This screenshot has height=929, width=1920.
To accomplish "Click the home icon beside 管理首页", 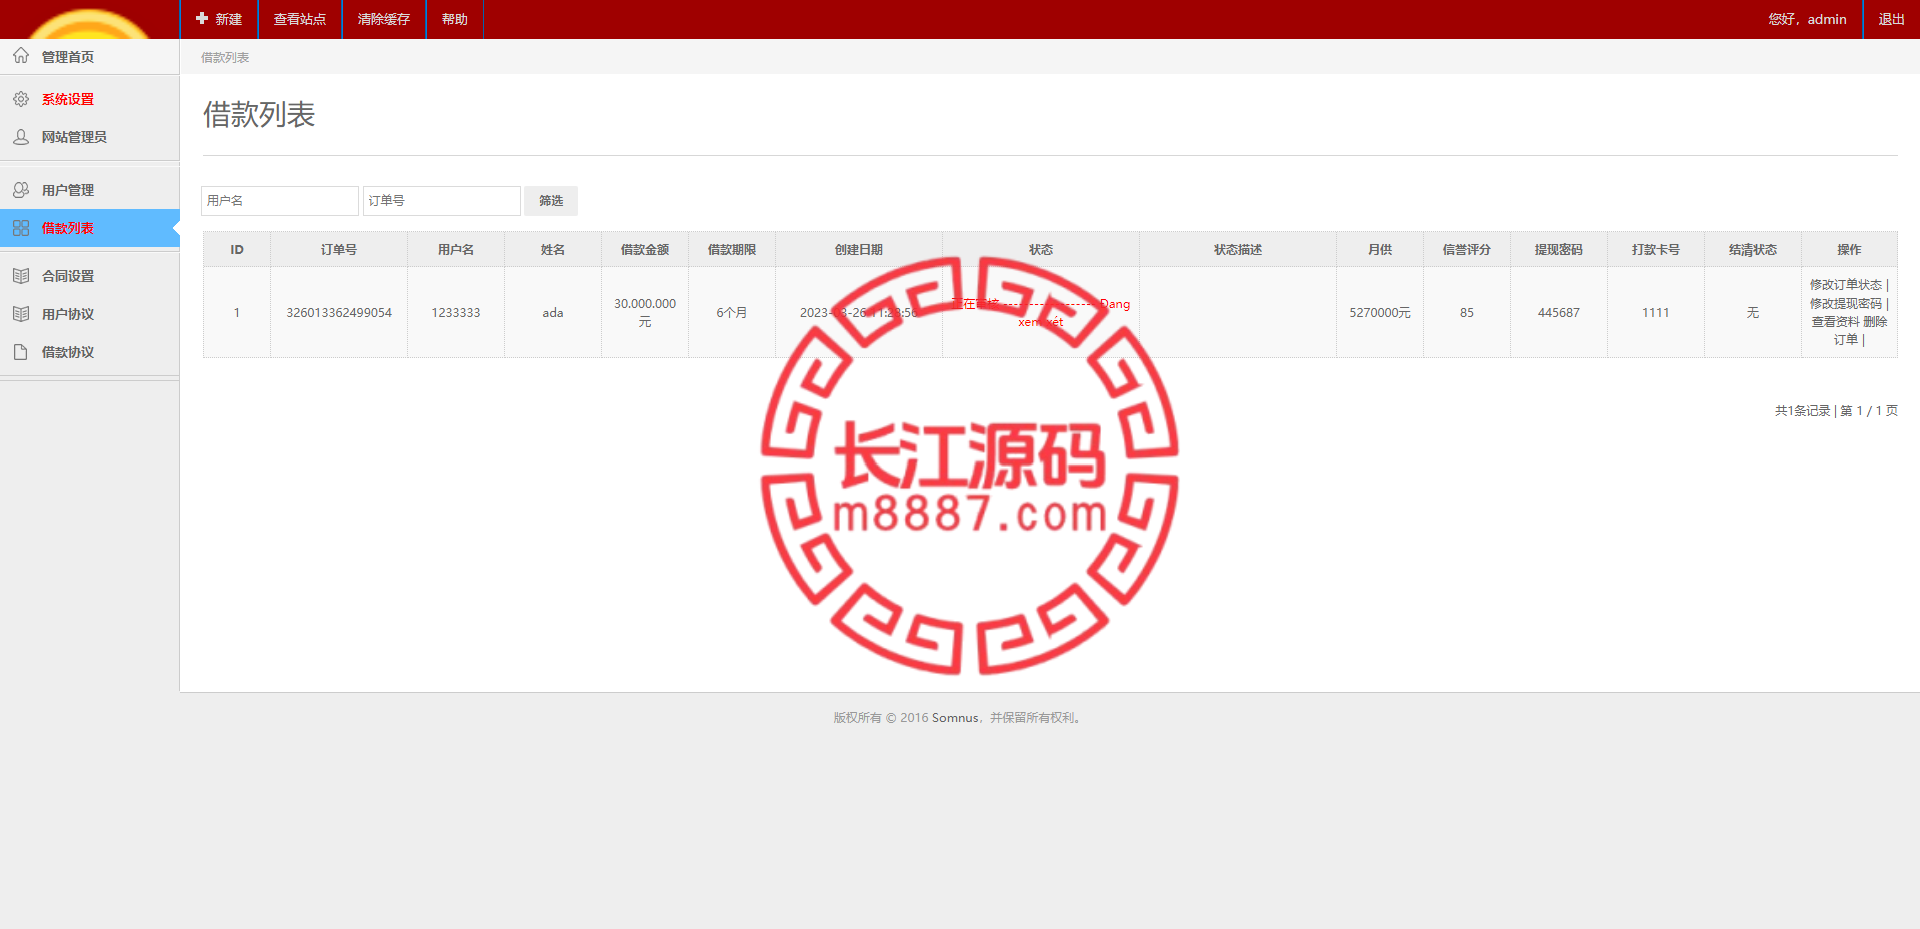I will coord(21,56).
